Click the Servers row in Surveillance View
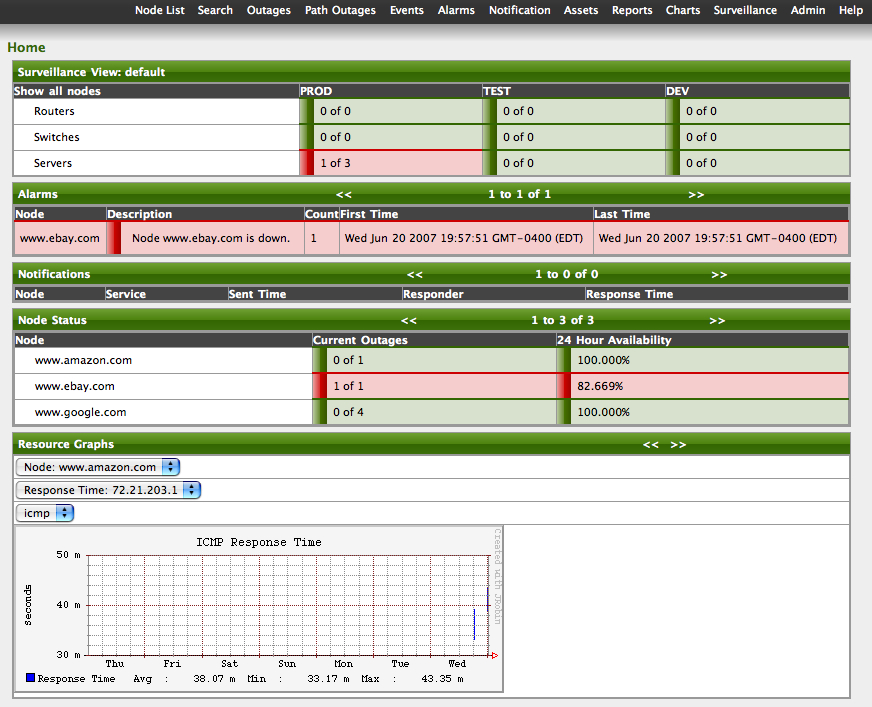Image resolution: width=872 pixels, height=707 pixels. tap(52, 162)
